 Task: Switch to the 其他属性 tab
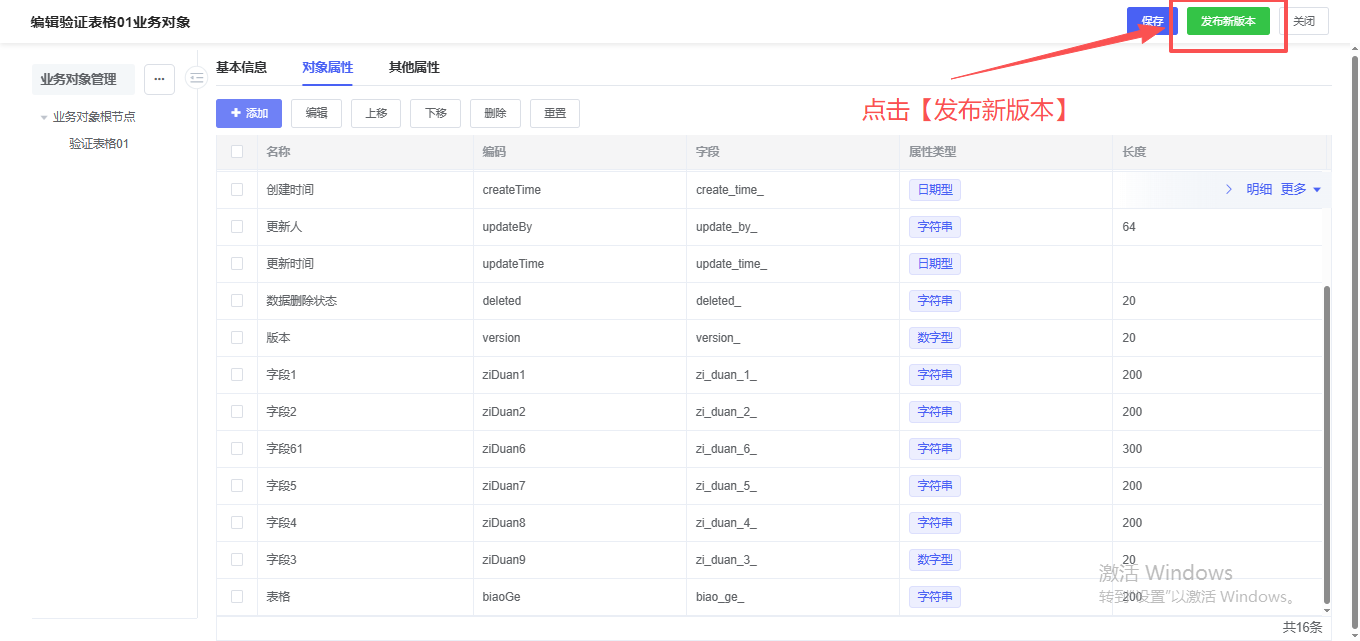(414, 68)
